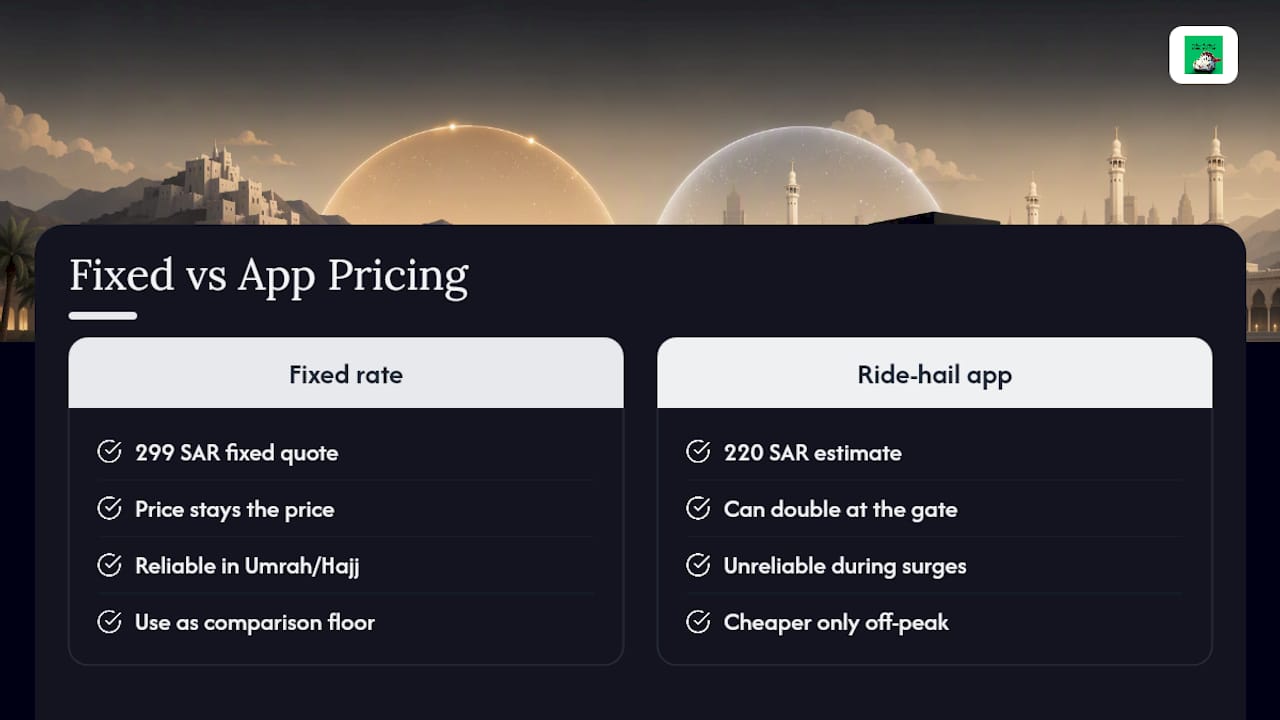Click the green logo icon top right

point(1203,55)
